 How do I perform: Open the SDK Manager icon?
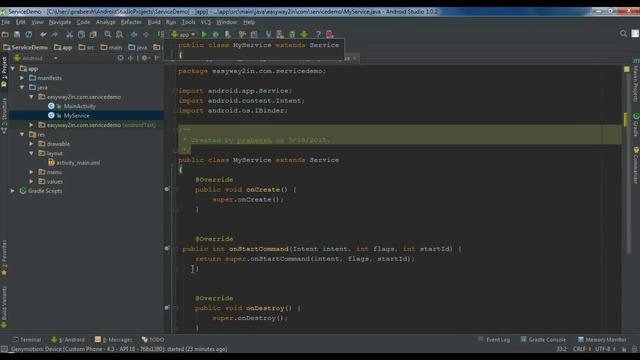(x=292, y=34)
